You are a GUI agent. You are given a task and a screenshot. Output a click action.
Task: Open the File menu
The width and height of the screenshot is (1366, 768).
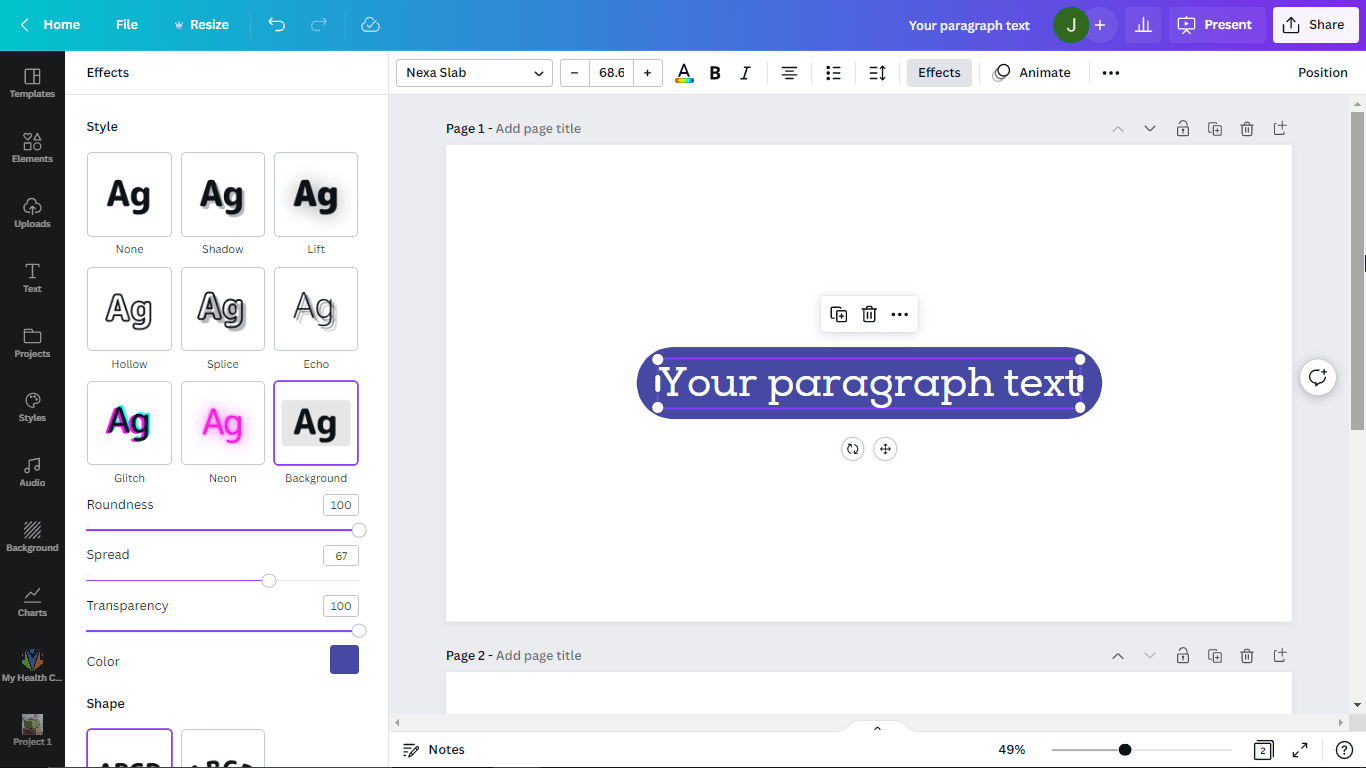click(126, 24)
